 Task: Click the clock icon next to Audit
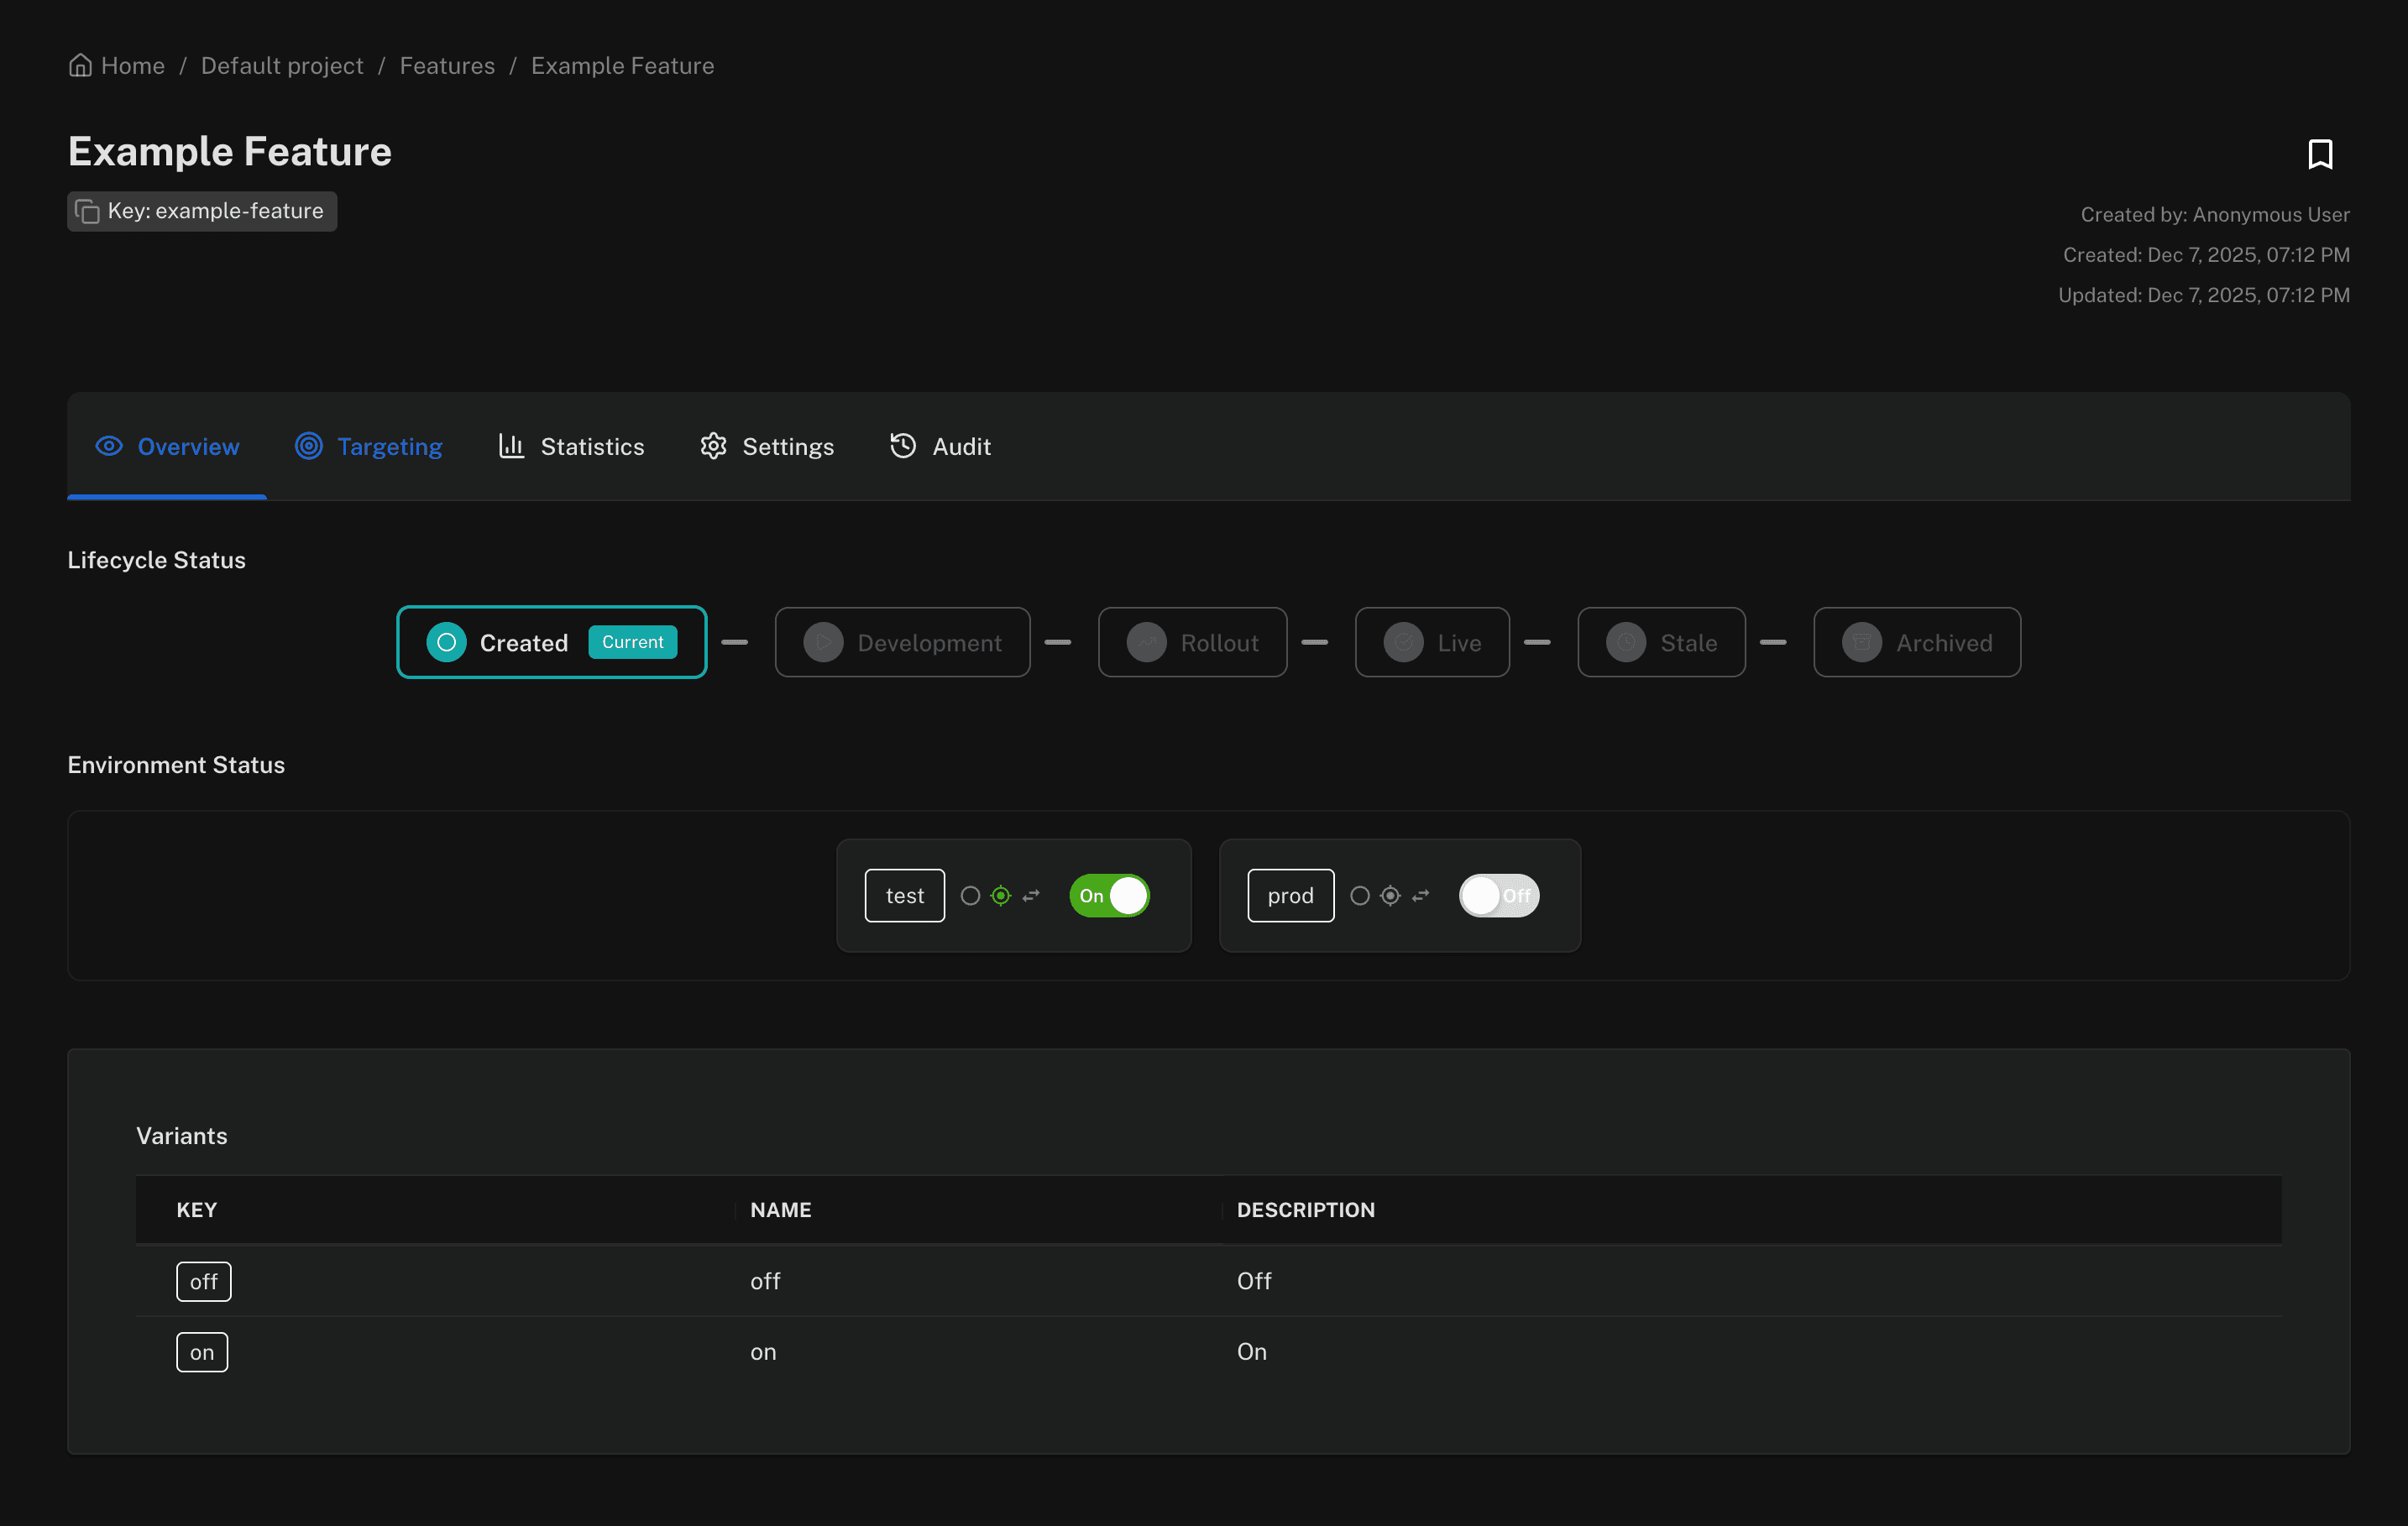click(x=901, y=446)
